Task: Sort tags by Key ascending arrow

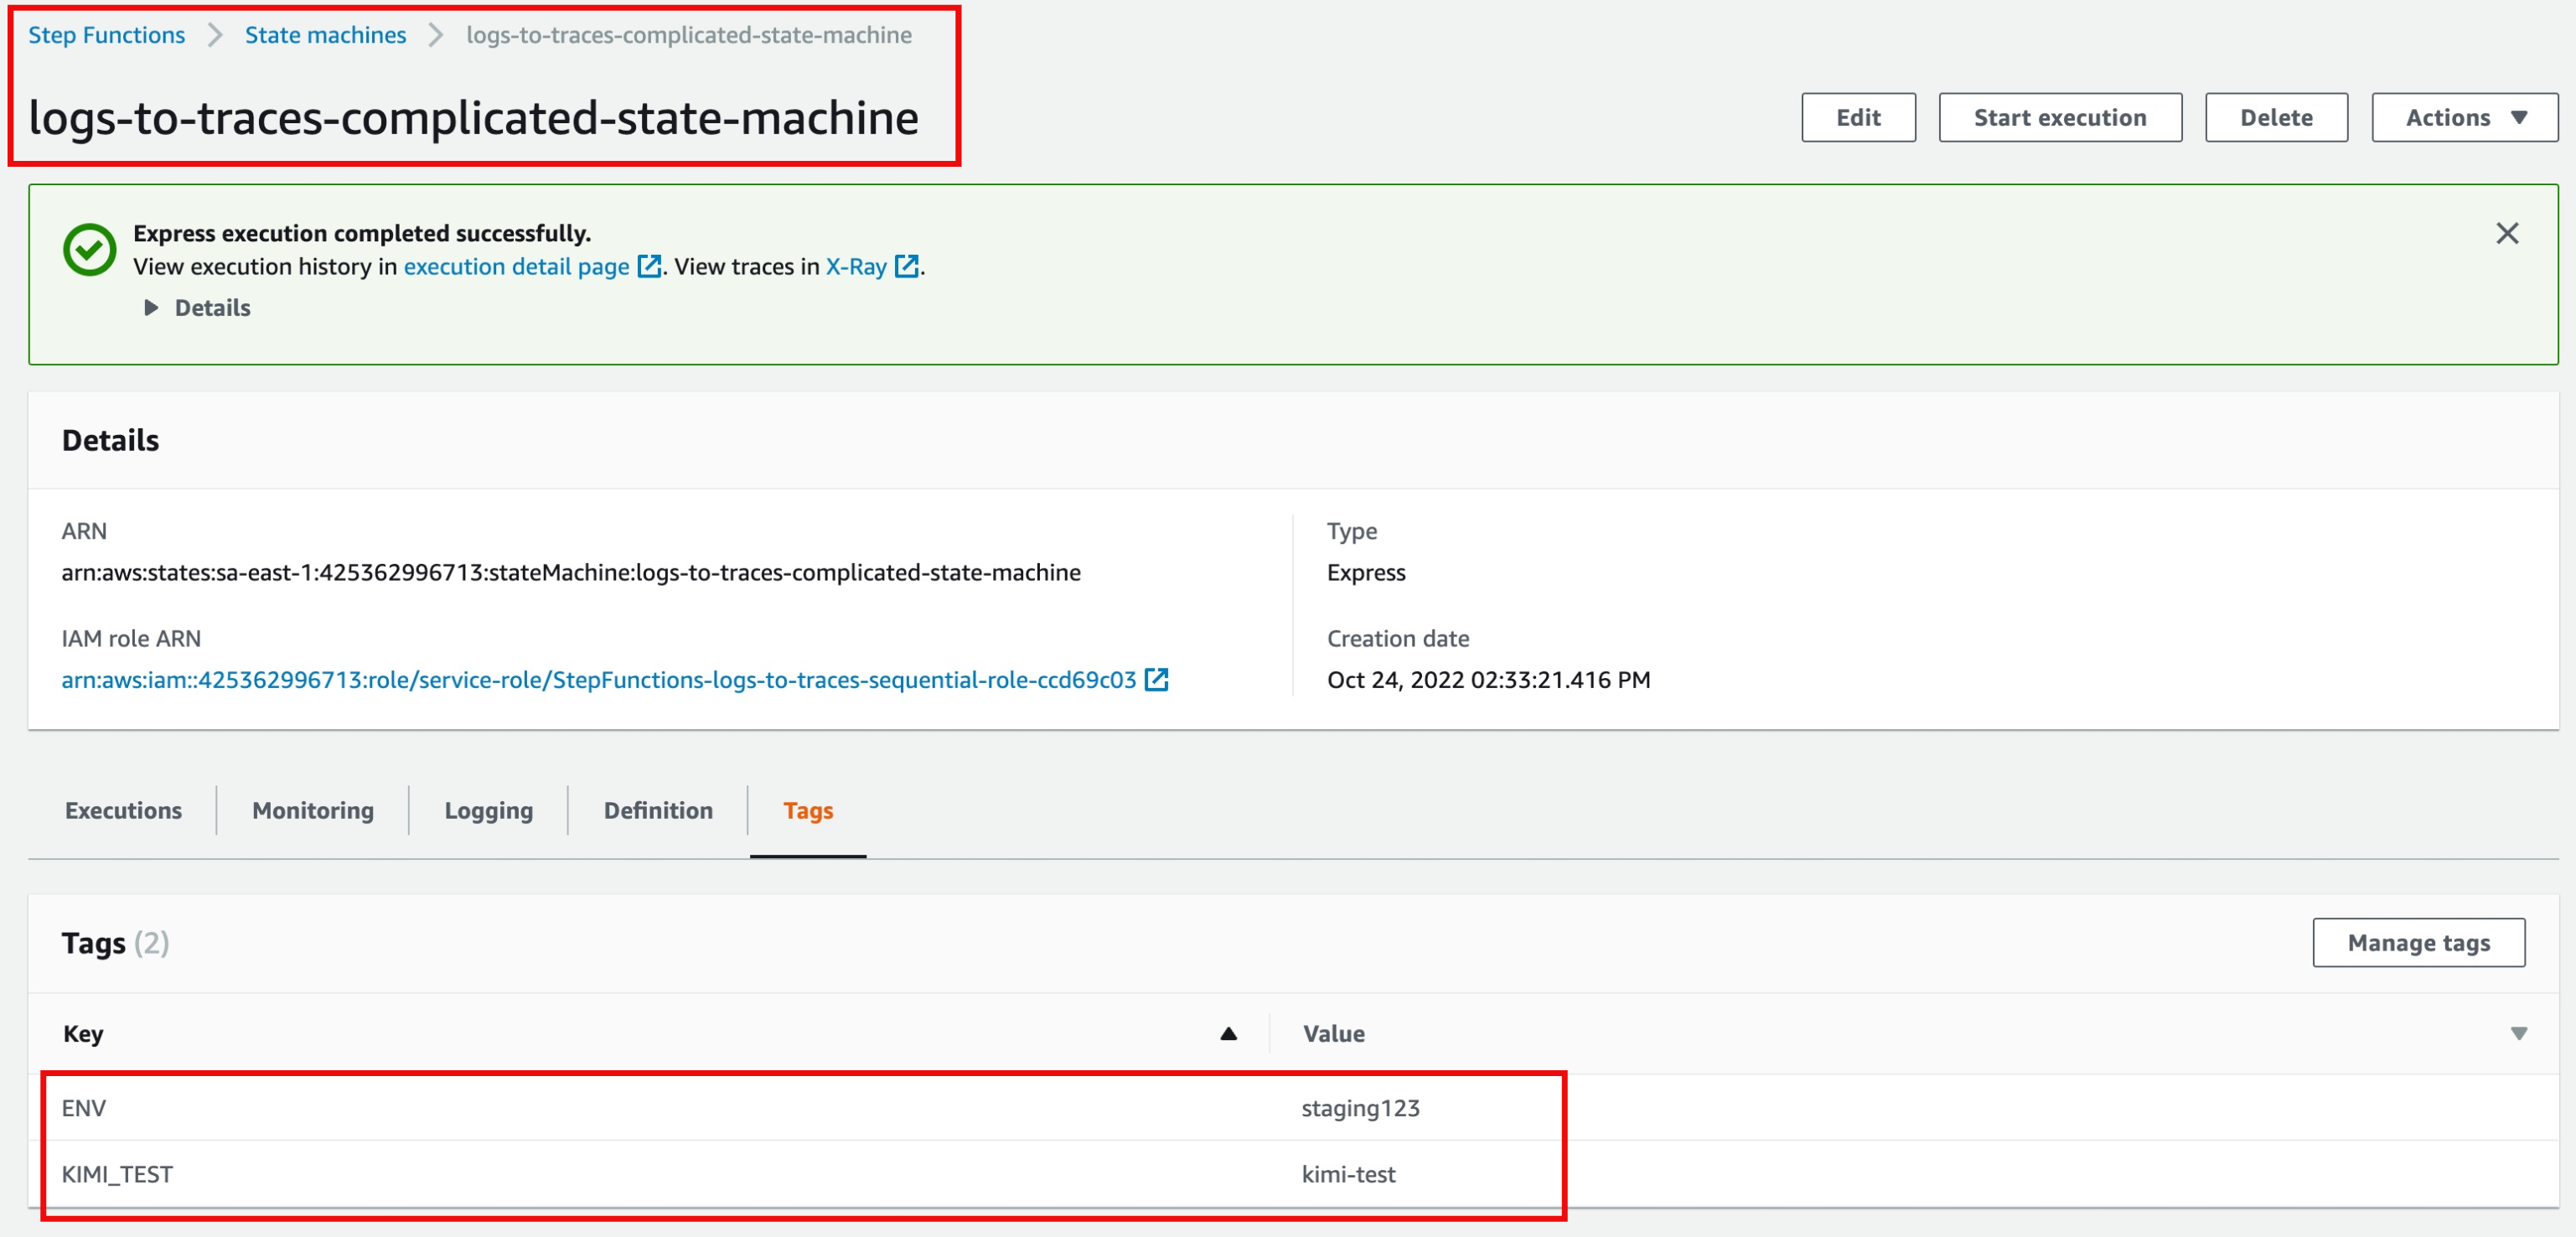Action: click(x=1228, y=1033)
